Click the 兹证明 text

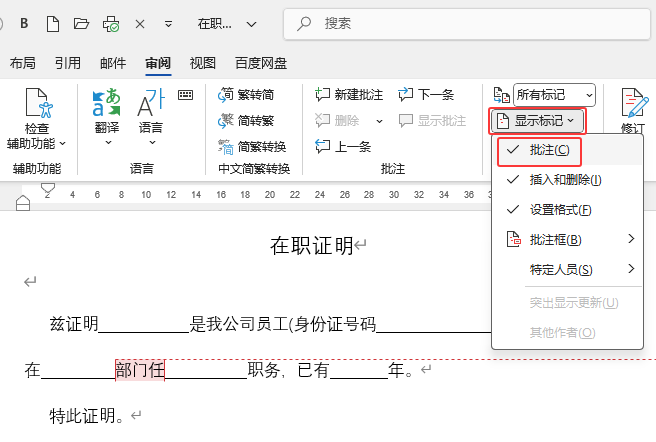74,324
